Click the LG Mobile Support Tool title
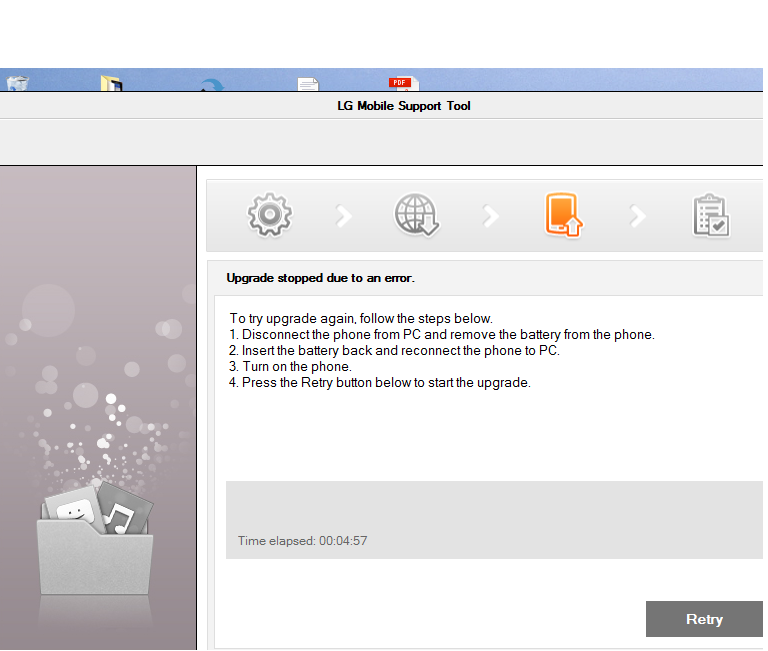 (x=404, y=106)
